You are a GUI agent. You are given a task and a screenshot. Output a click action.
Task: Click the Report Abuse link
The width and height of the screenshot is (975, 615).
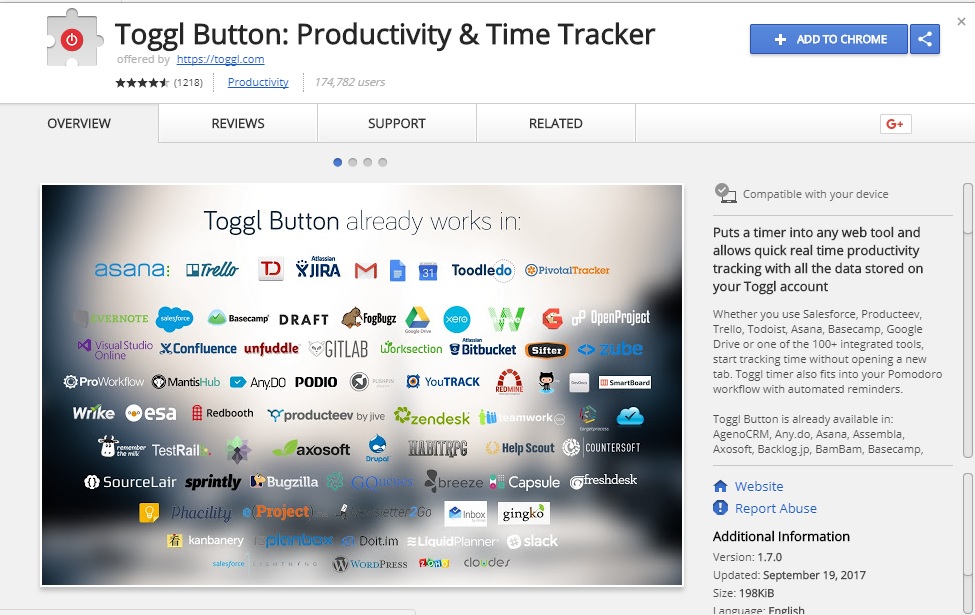(775, 508)
